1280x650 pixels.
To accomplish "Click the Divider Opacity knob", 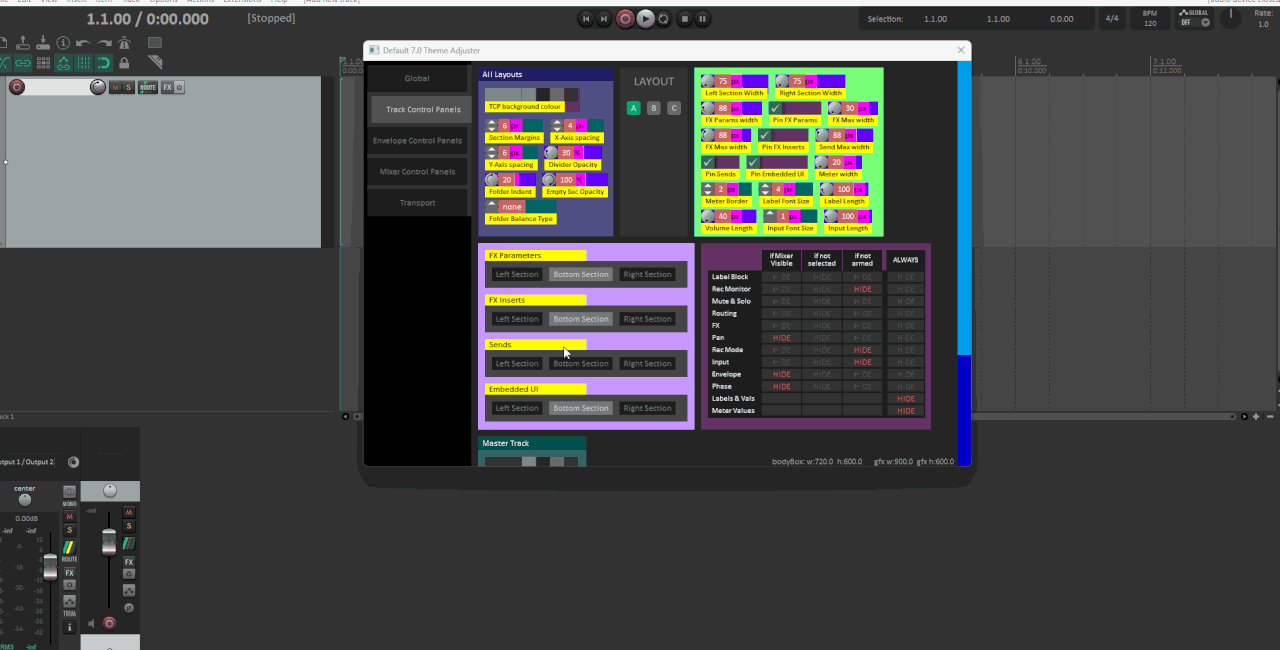I will [551, 153].
